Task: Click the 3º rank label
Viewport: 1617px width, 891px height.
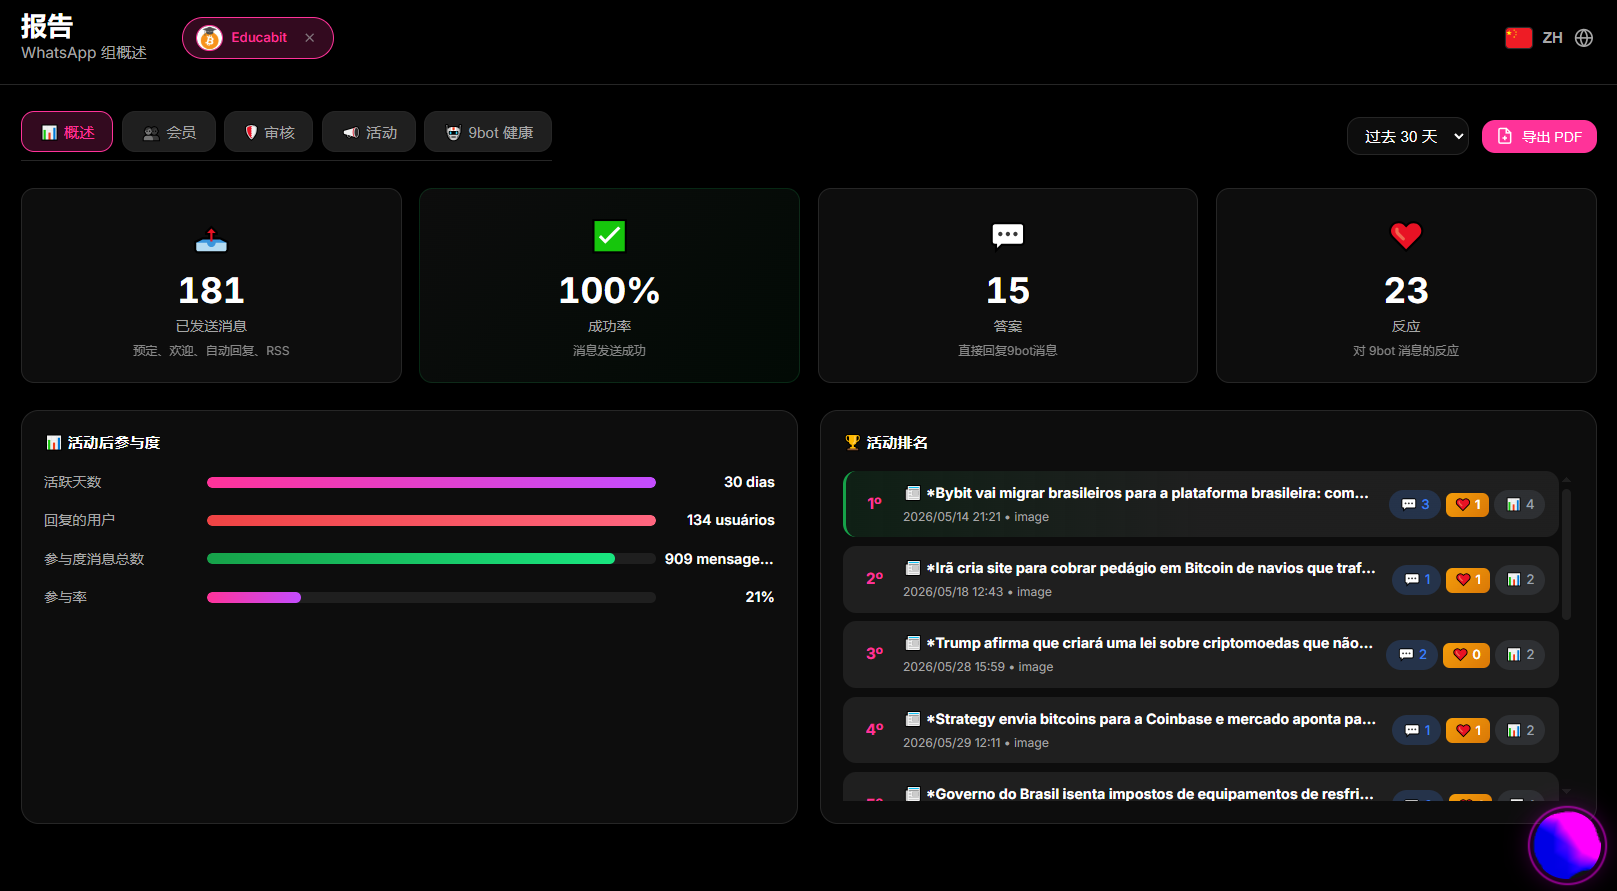Action: tap(874, 654)
